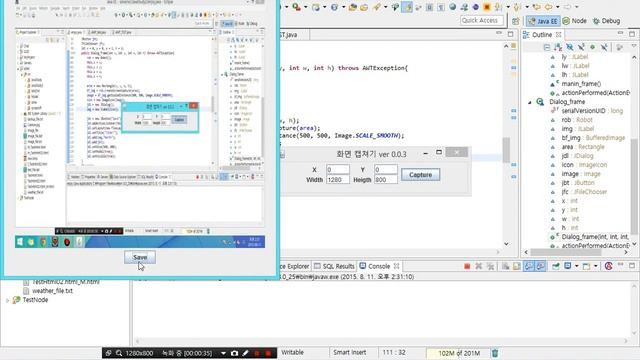
Task: Switch to the Debug perspective
Action: (607, 21)
